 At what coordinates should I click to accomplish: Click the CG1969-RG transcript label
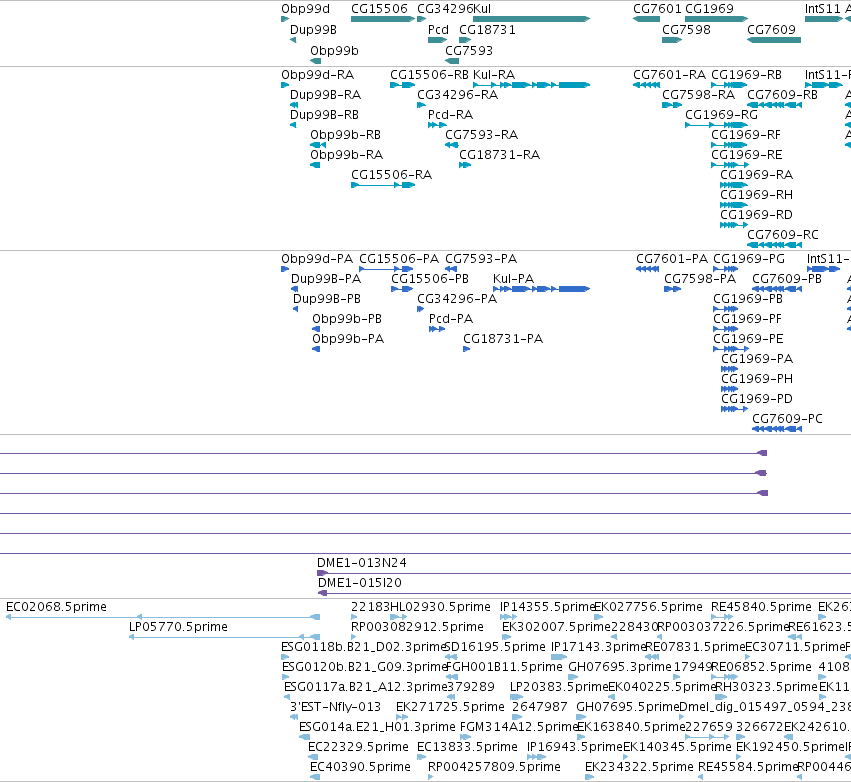click(721, 115)
